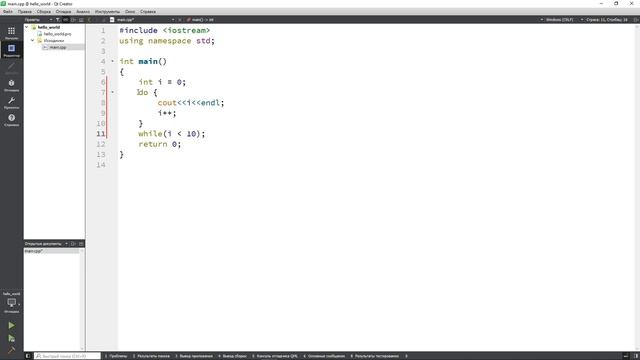Open the Design mode icon
640x360 pixels.
(11, 67)
